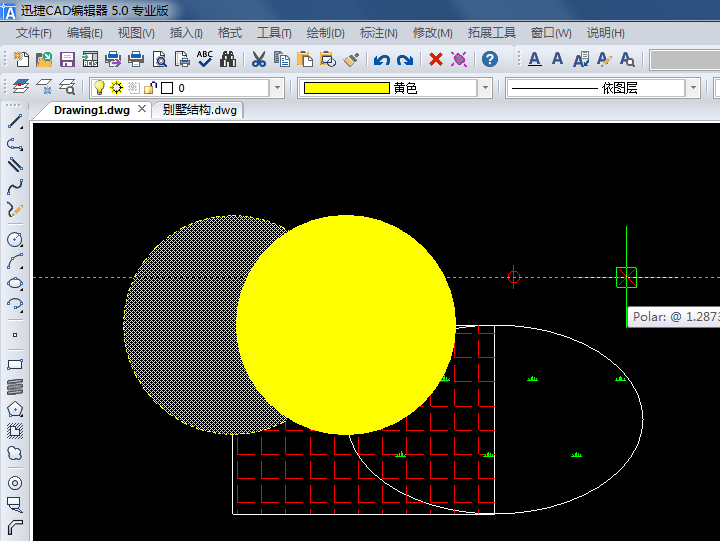Select the Ellipse tool
This screenshot has width=720, height=541.
point(15,283)
